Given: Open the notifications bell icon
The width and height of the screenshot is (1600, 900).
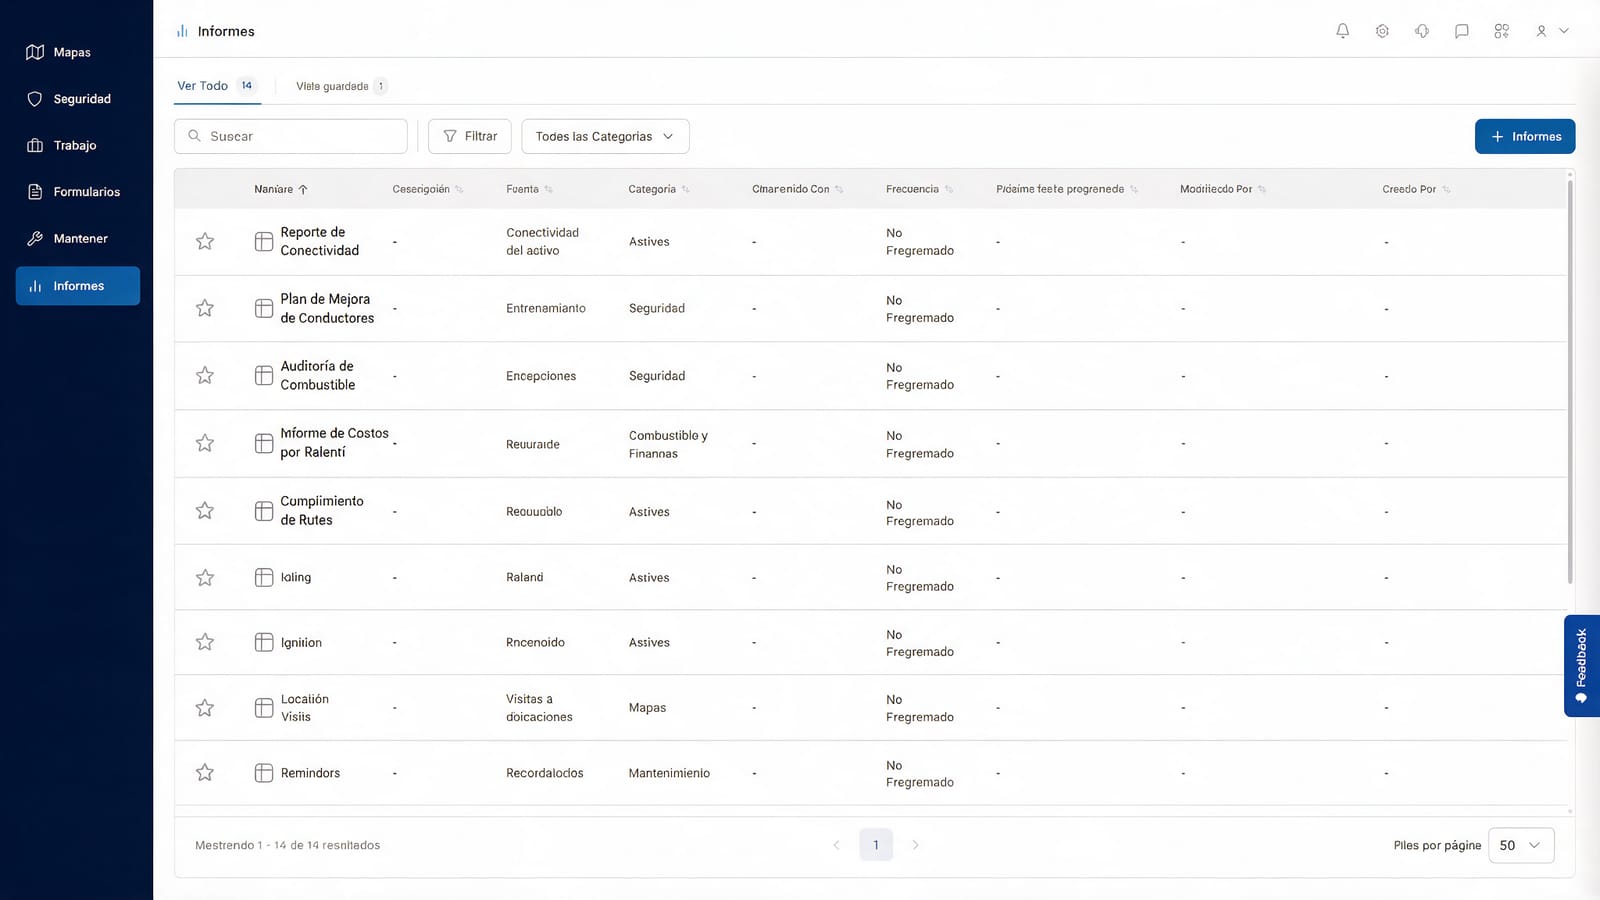Looking at the screenshot, I should point(1342,31).
